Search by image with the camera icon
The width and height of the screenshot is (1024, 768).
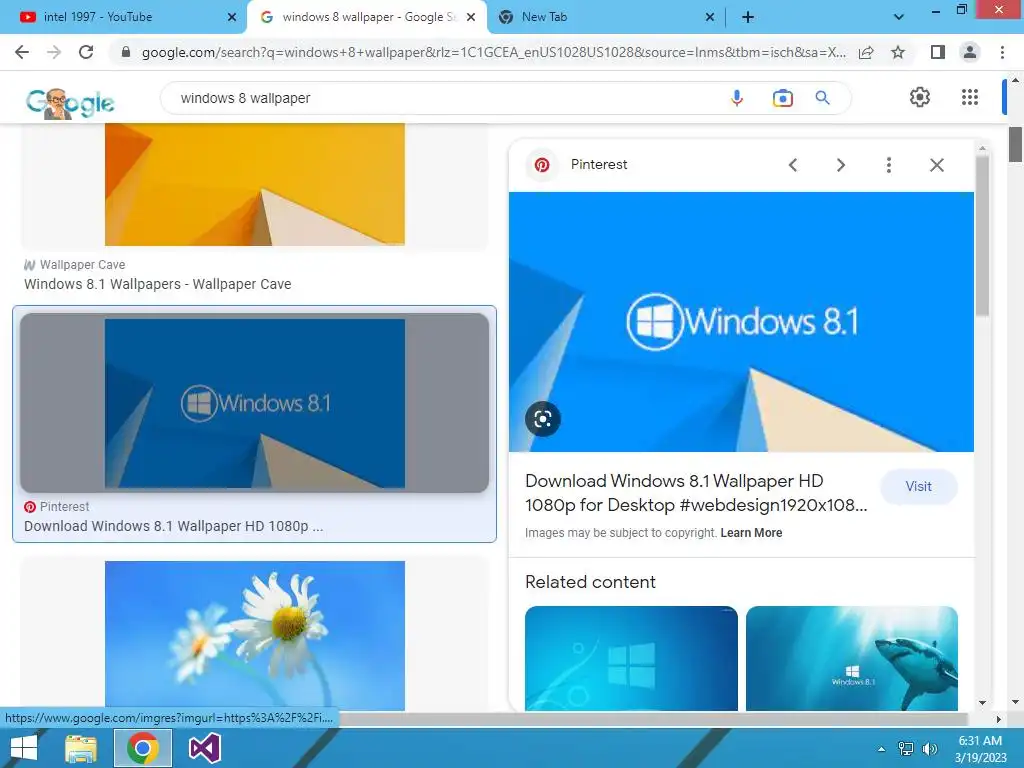[782, 98]
